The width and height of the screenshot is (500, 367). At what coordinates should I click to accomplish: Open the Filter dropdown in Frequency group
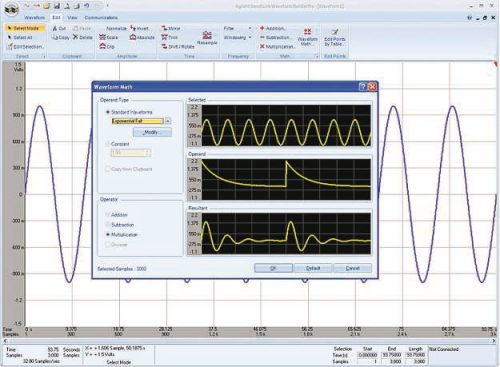point(237,28)
